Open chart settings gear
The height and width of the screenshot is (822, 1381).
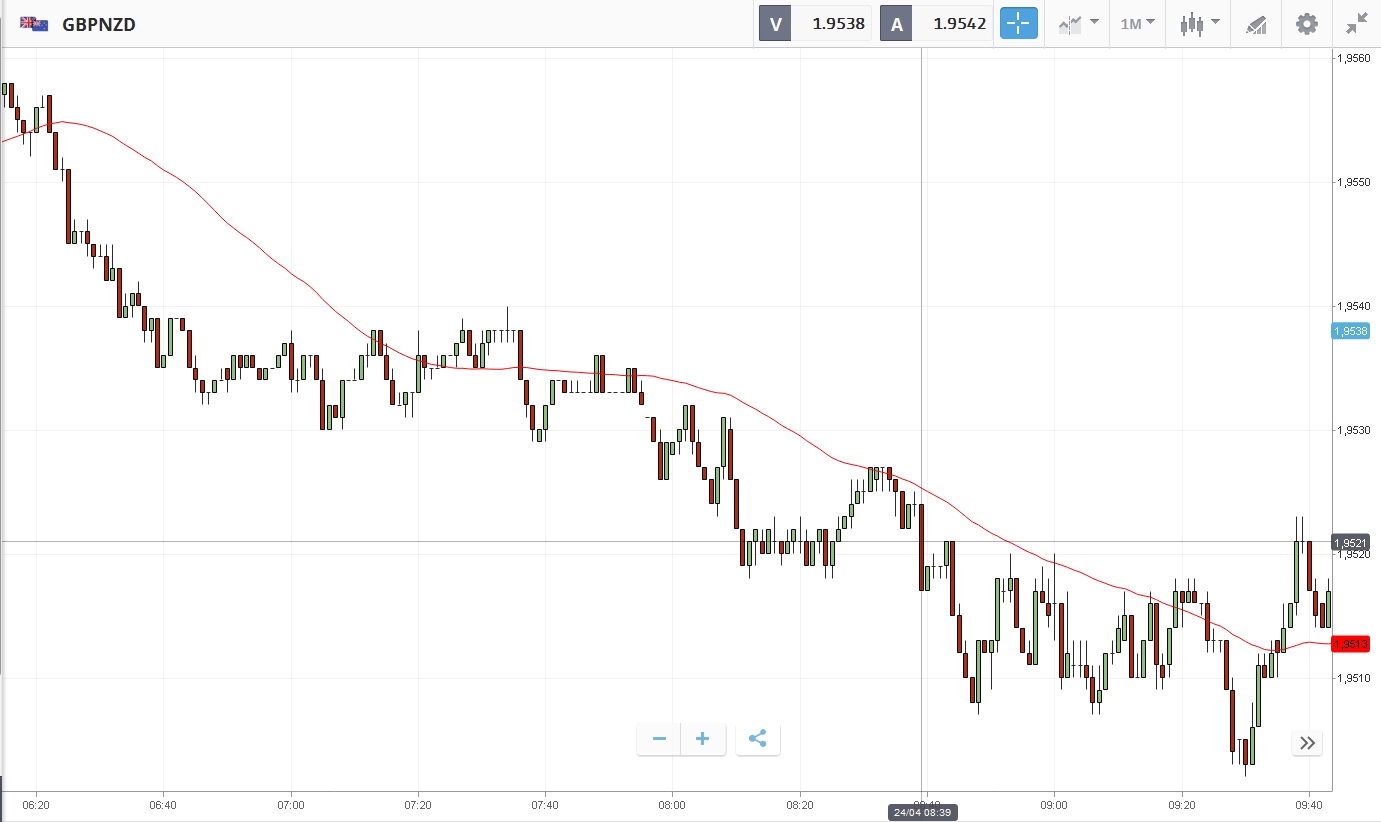(x=1307, y=24)
